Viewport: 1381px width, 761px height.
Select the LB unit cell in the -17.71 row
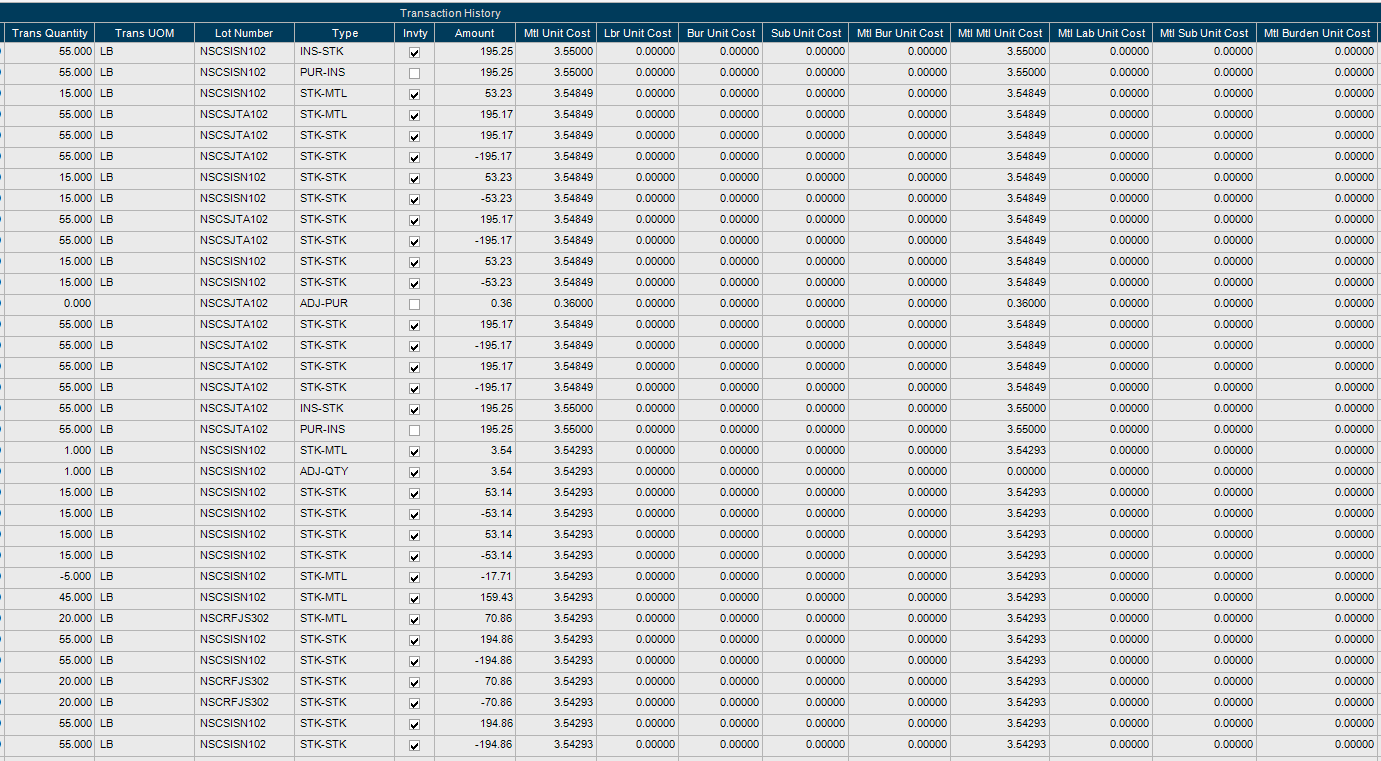[145, 577]
